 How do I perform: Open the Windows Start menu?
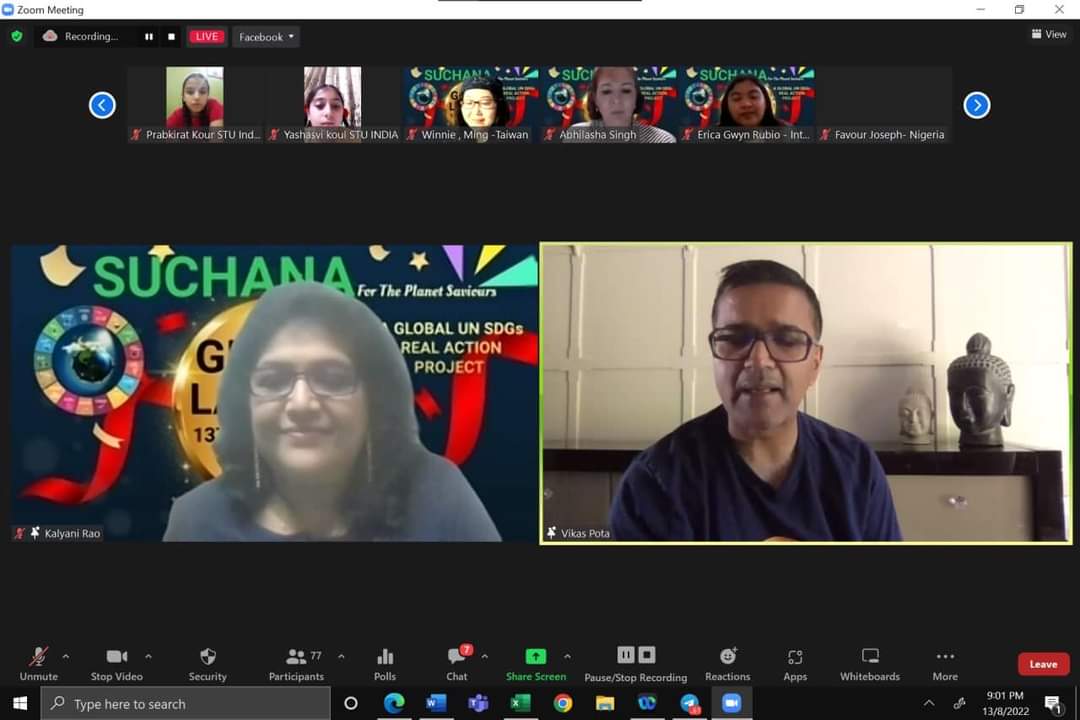[20, 703]
